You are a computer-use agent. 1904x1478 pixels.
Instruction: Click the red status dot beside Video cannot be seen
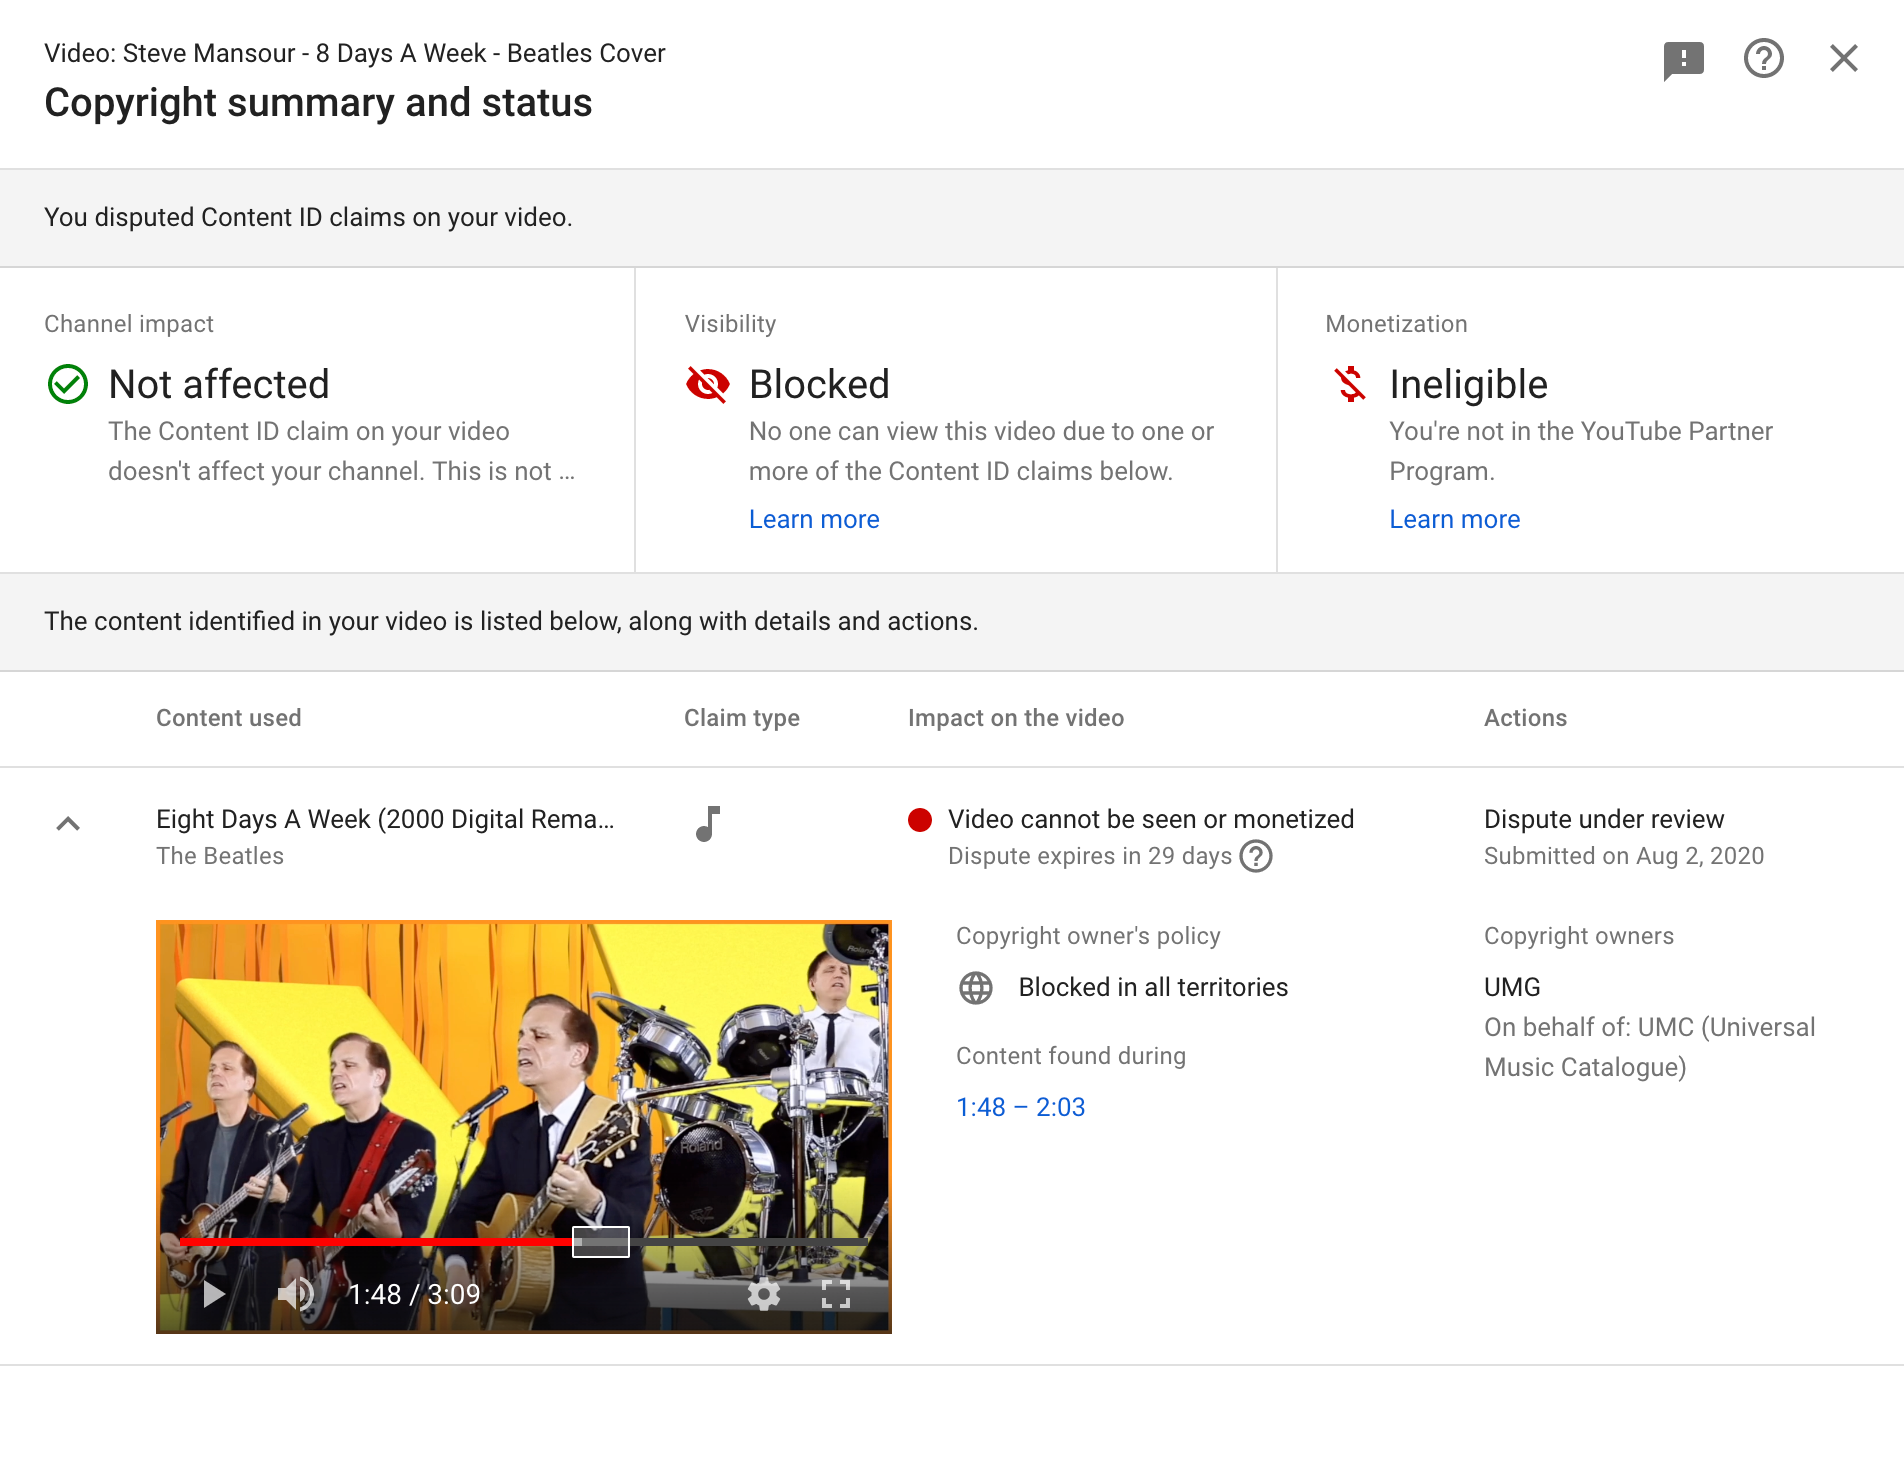[x=920, y=820]
